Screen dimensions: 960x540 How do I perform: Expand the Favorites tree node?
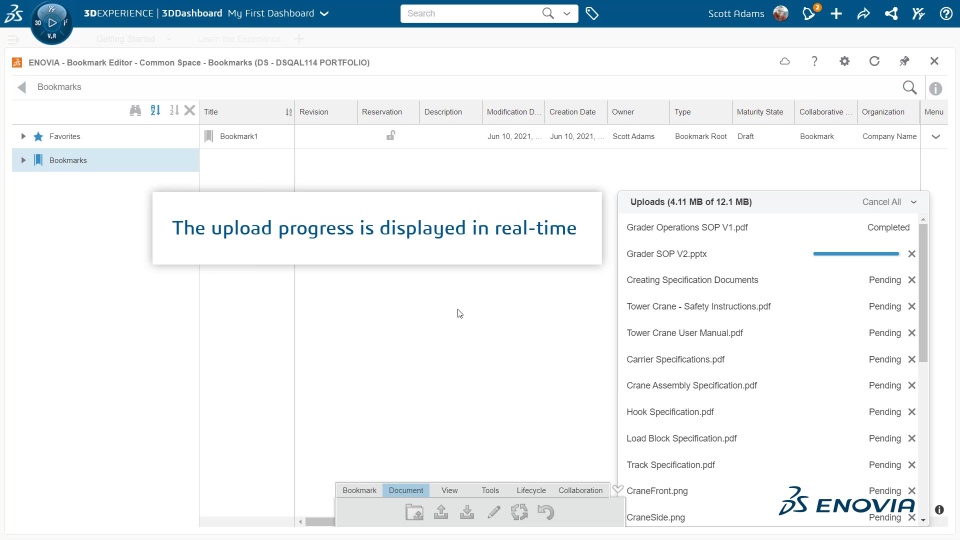[x=23, y=136]
